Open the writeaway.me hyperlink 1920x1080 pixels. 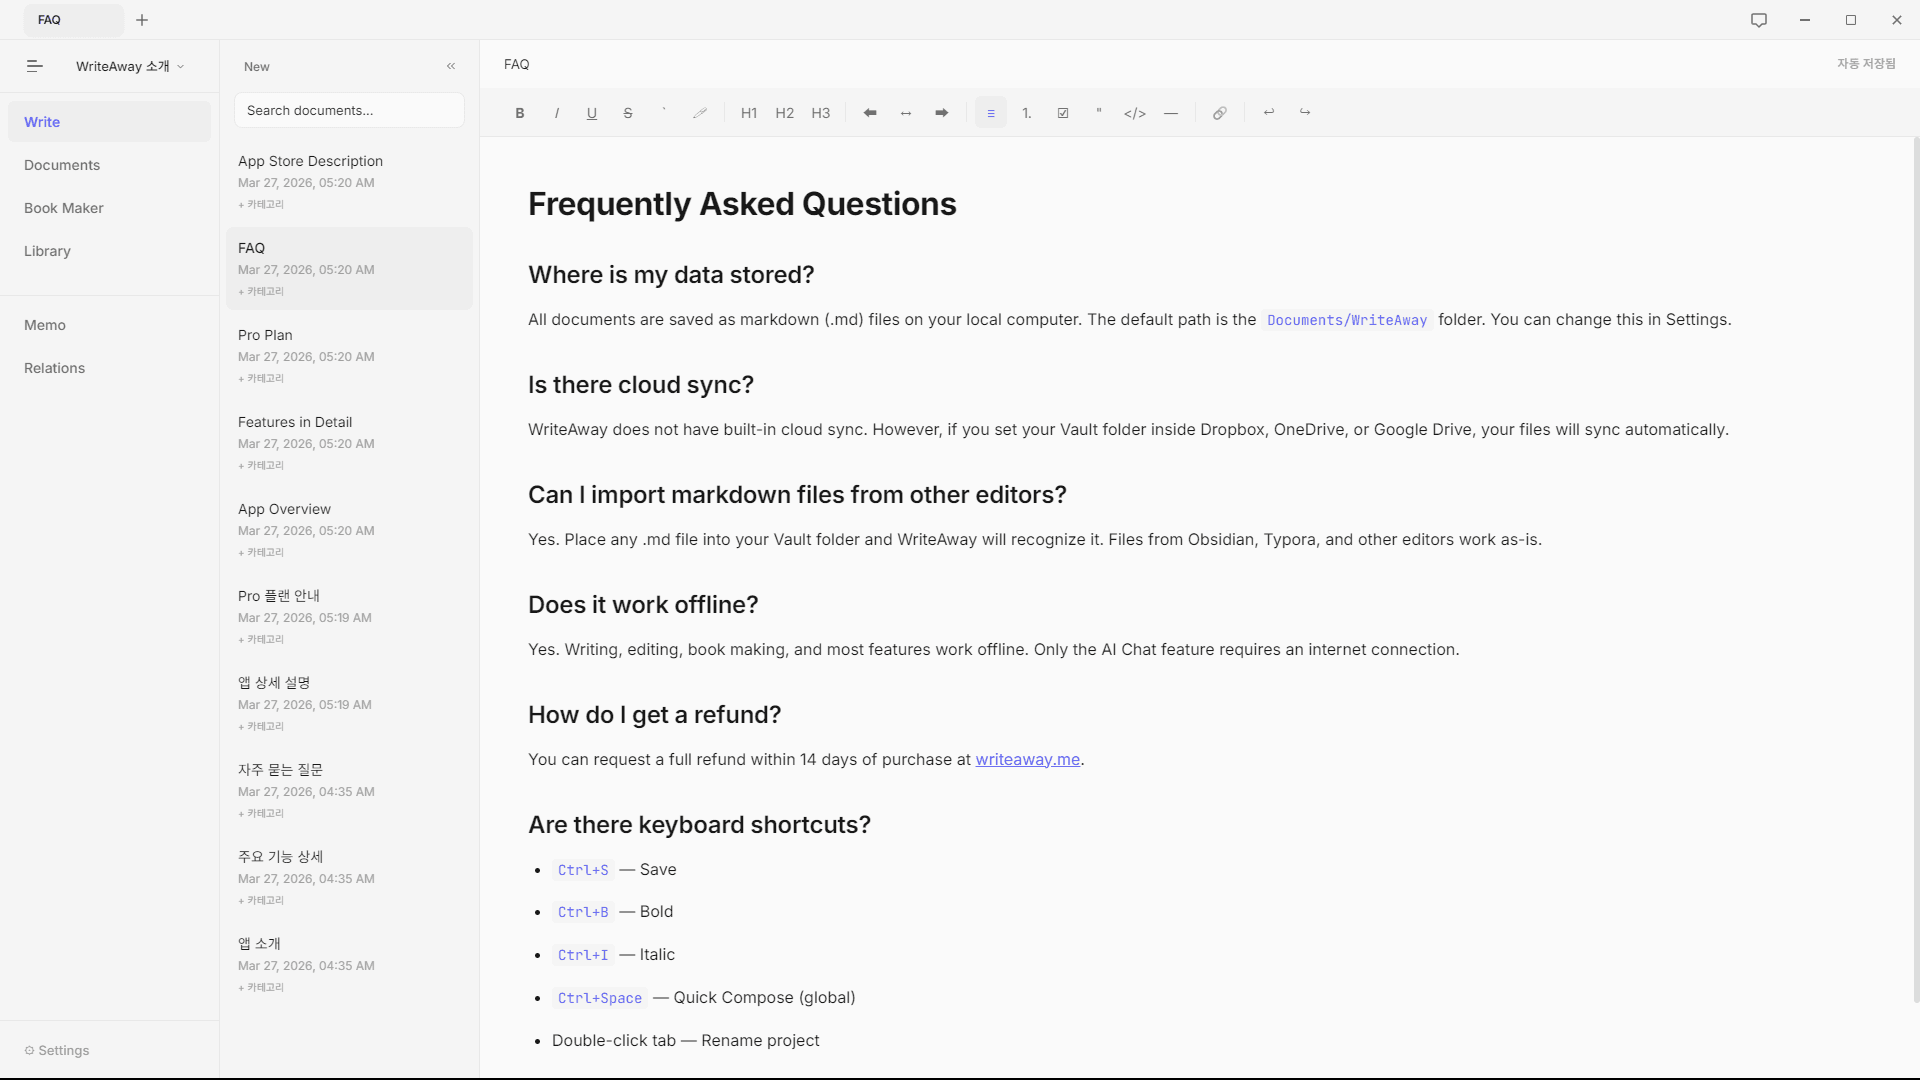pyautogui.click(x=1027, y=759)
